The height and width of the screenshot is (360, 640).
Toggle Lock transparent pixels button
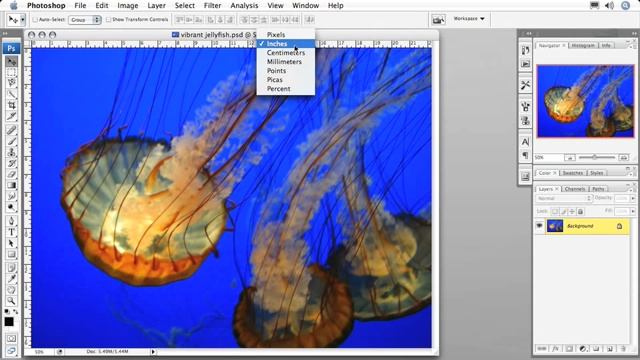point(555,211)
